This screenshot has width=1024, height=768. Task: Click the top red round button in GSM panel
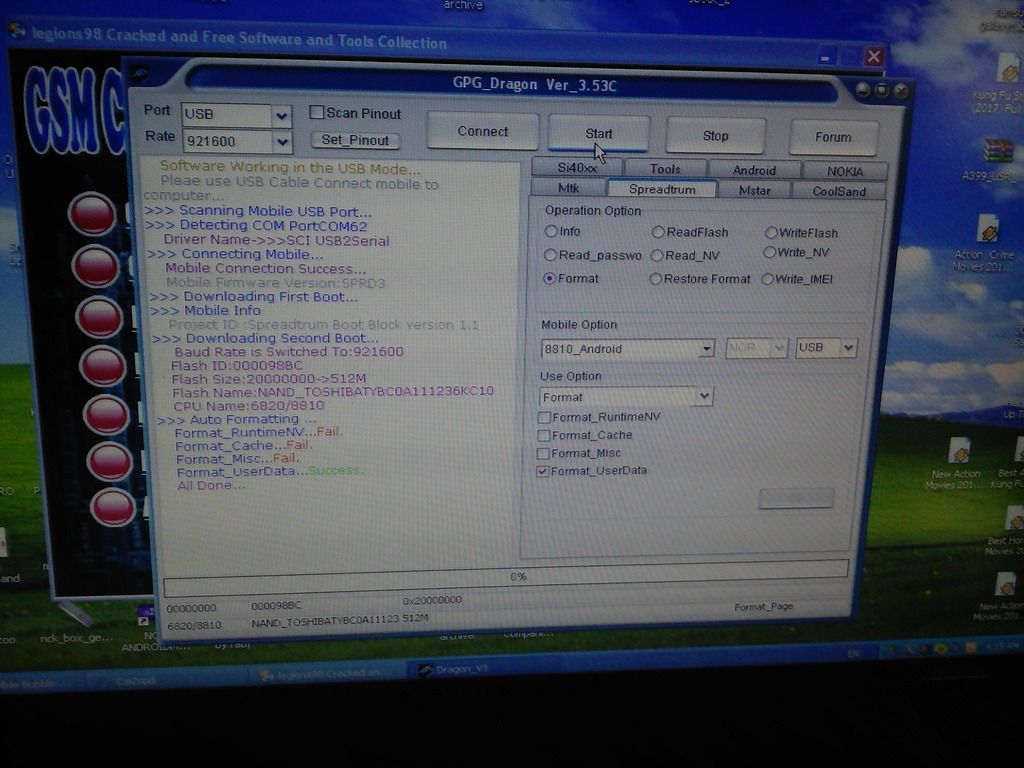[x=92, y=214]
